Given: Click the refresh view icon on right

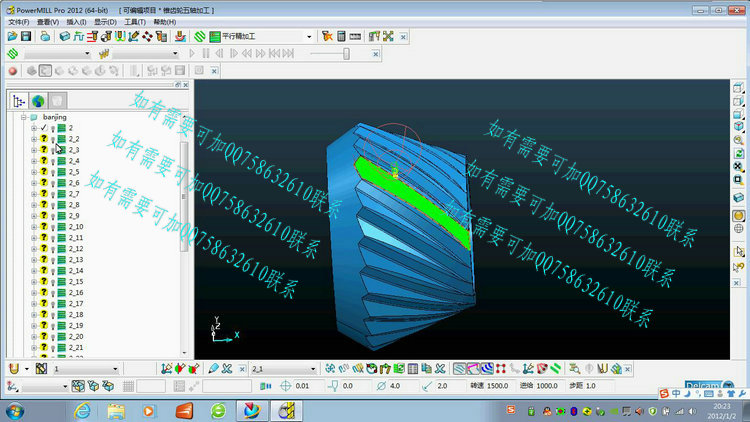Looking at the screenshot, I should (x=739, y=154).
